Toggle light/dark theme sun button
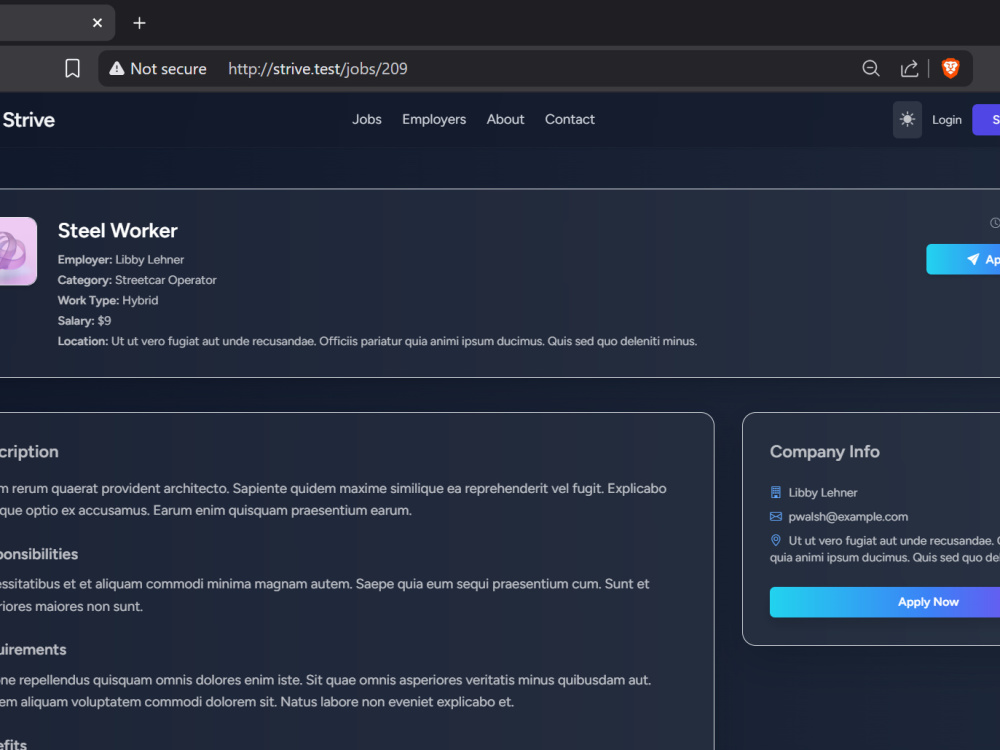Image resolution: width=1000 pixels, height=750 pixels. [x=907, y=119]
